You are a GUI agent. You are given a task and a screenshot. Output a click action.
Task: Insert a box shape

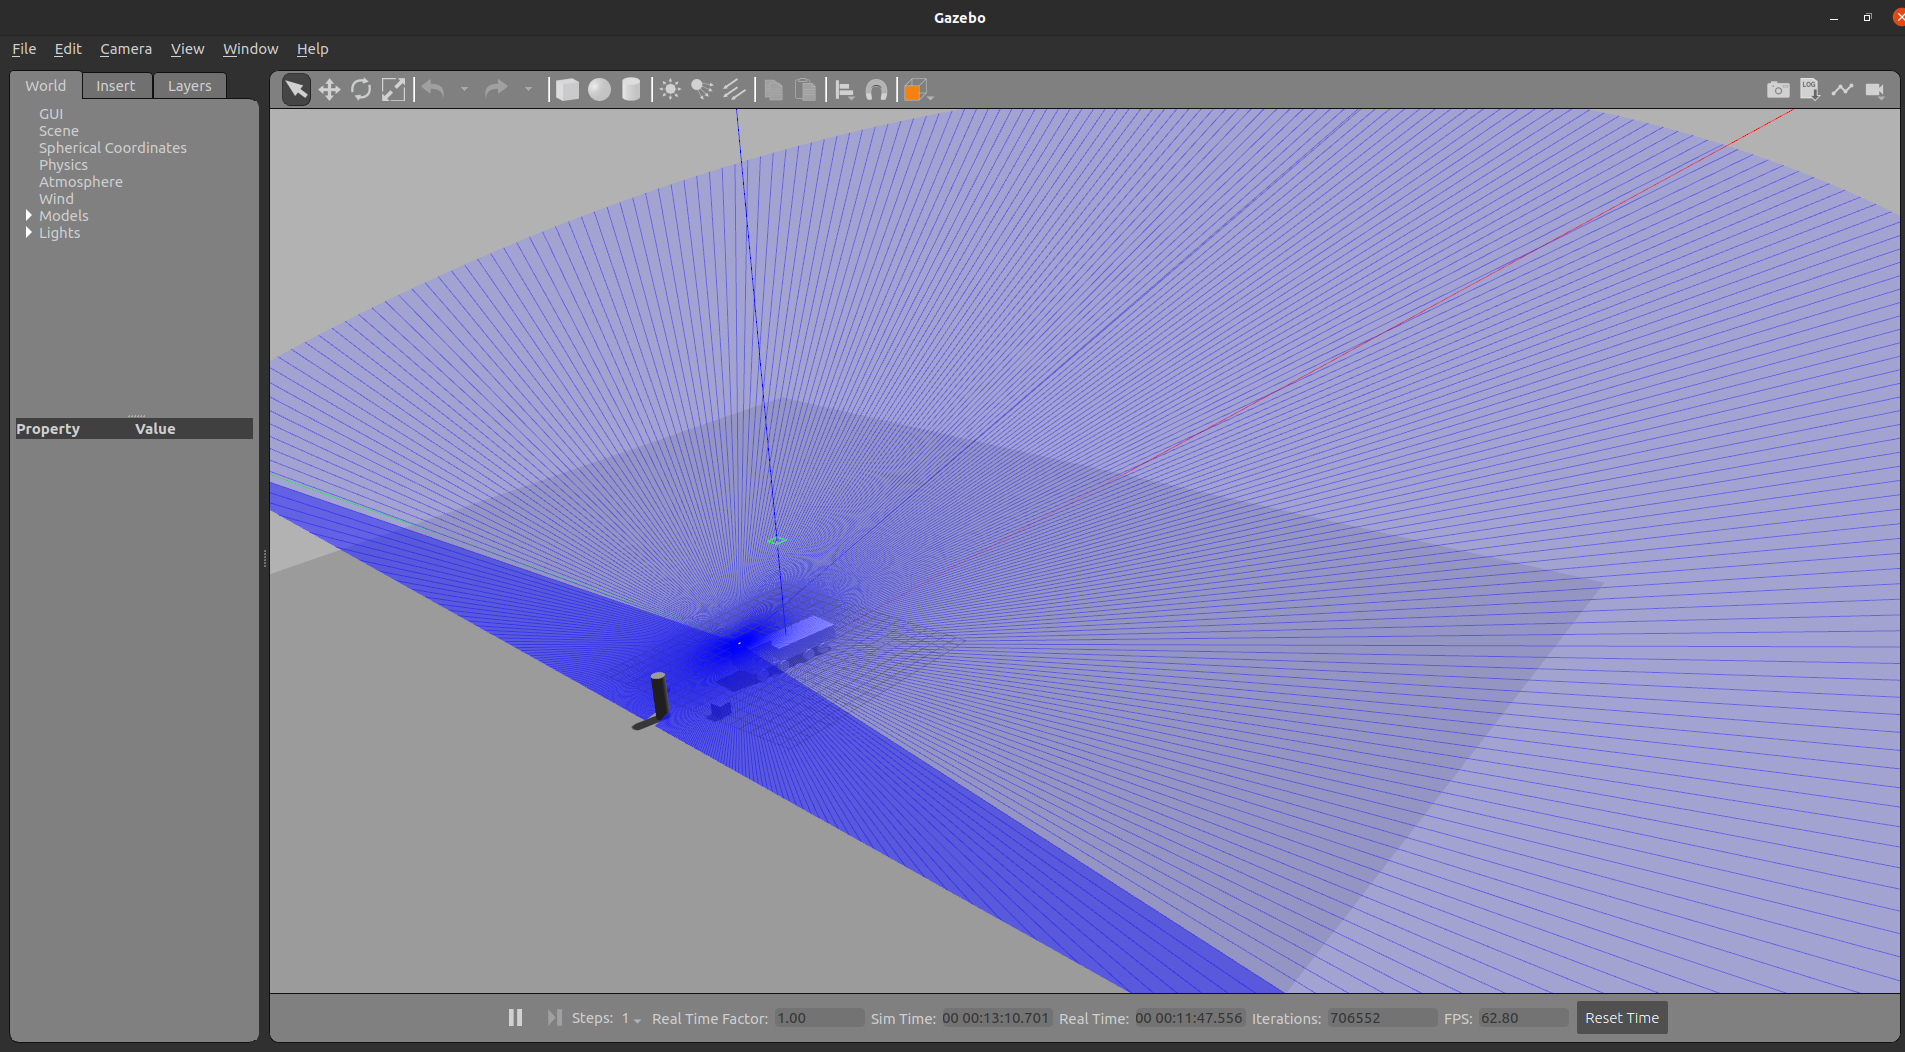(x=567, y=90)
